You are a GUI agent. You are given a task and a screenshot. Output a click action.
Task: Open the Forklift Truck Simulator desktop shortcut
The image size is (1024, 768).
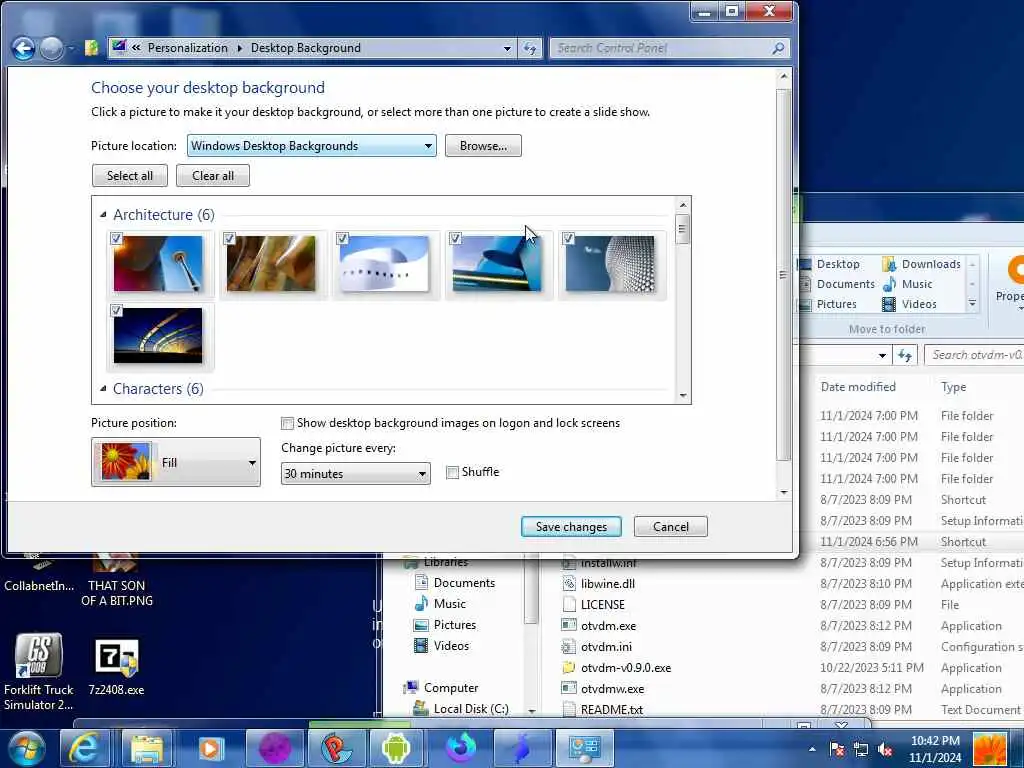(39, 672)
